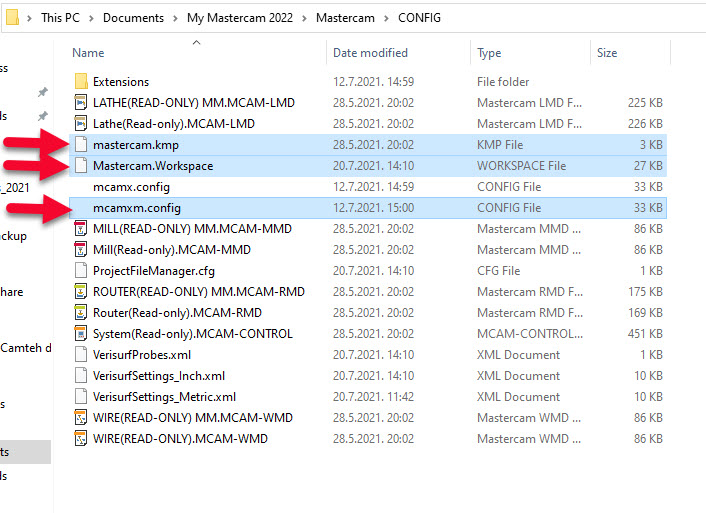Image resolution: width=706 pixels, height=513 pixels.
Task: Click the 12.7.2021. 15:00 date cell
Action: point(373,208)
